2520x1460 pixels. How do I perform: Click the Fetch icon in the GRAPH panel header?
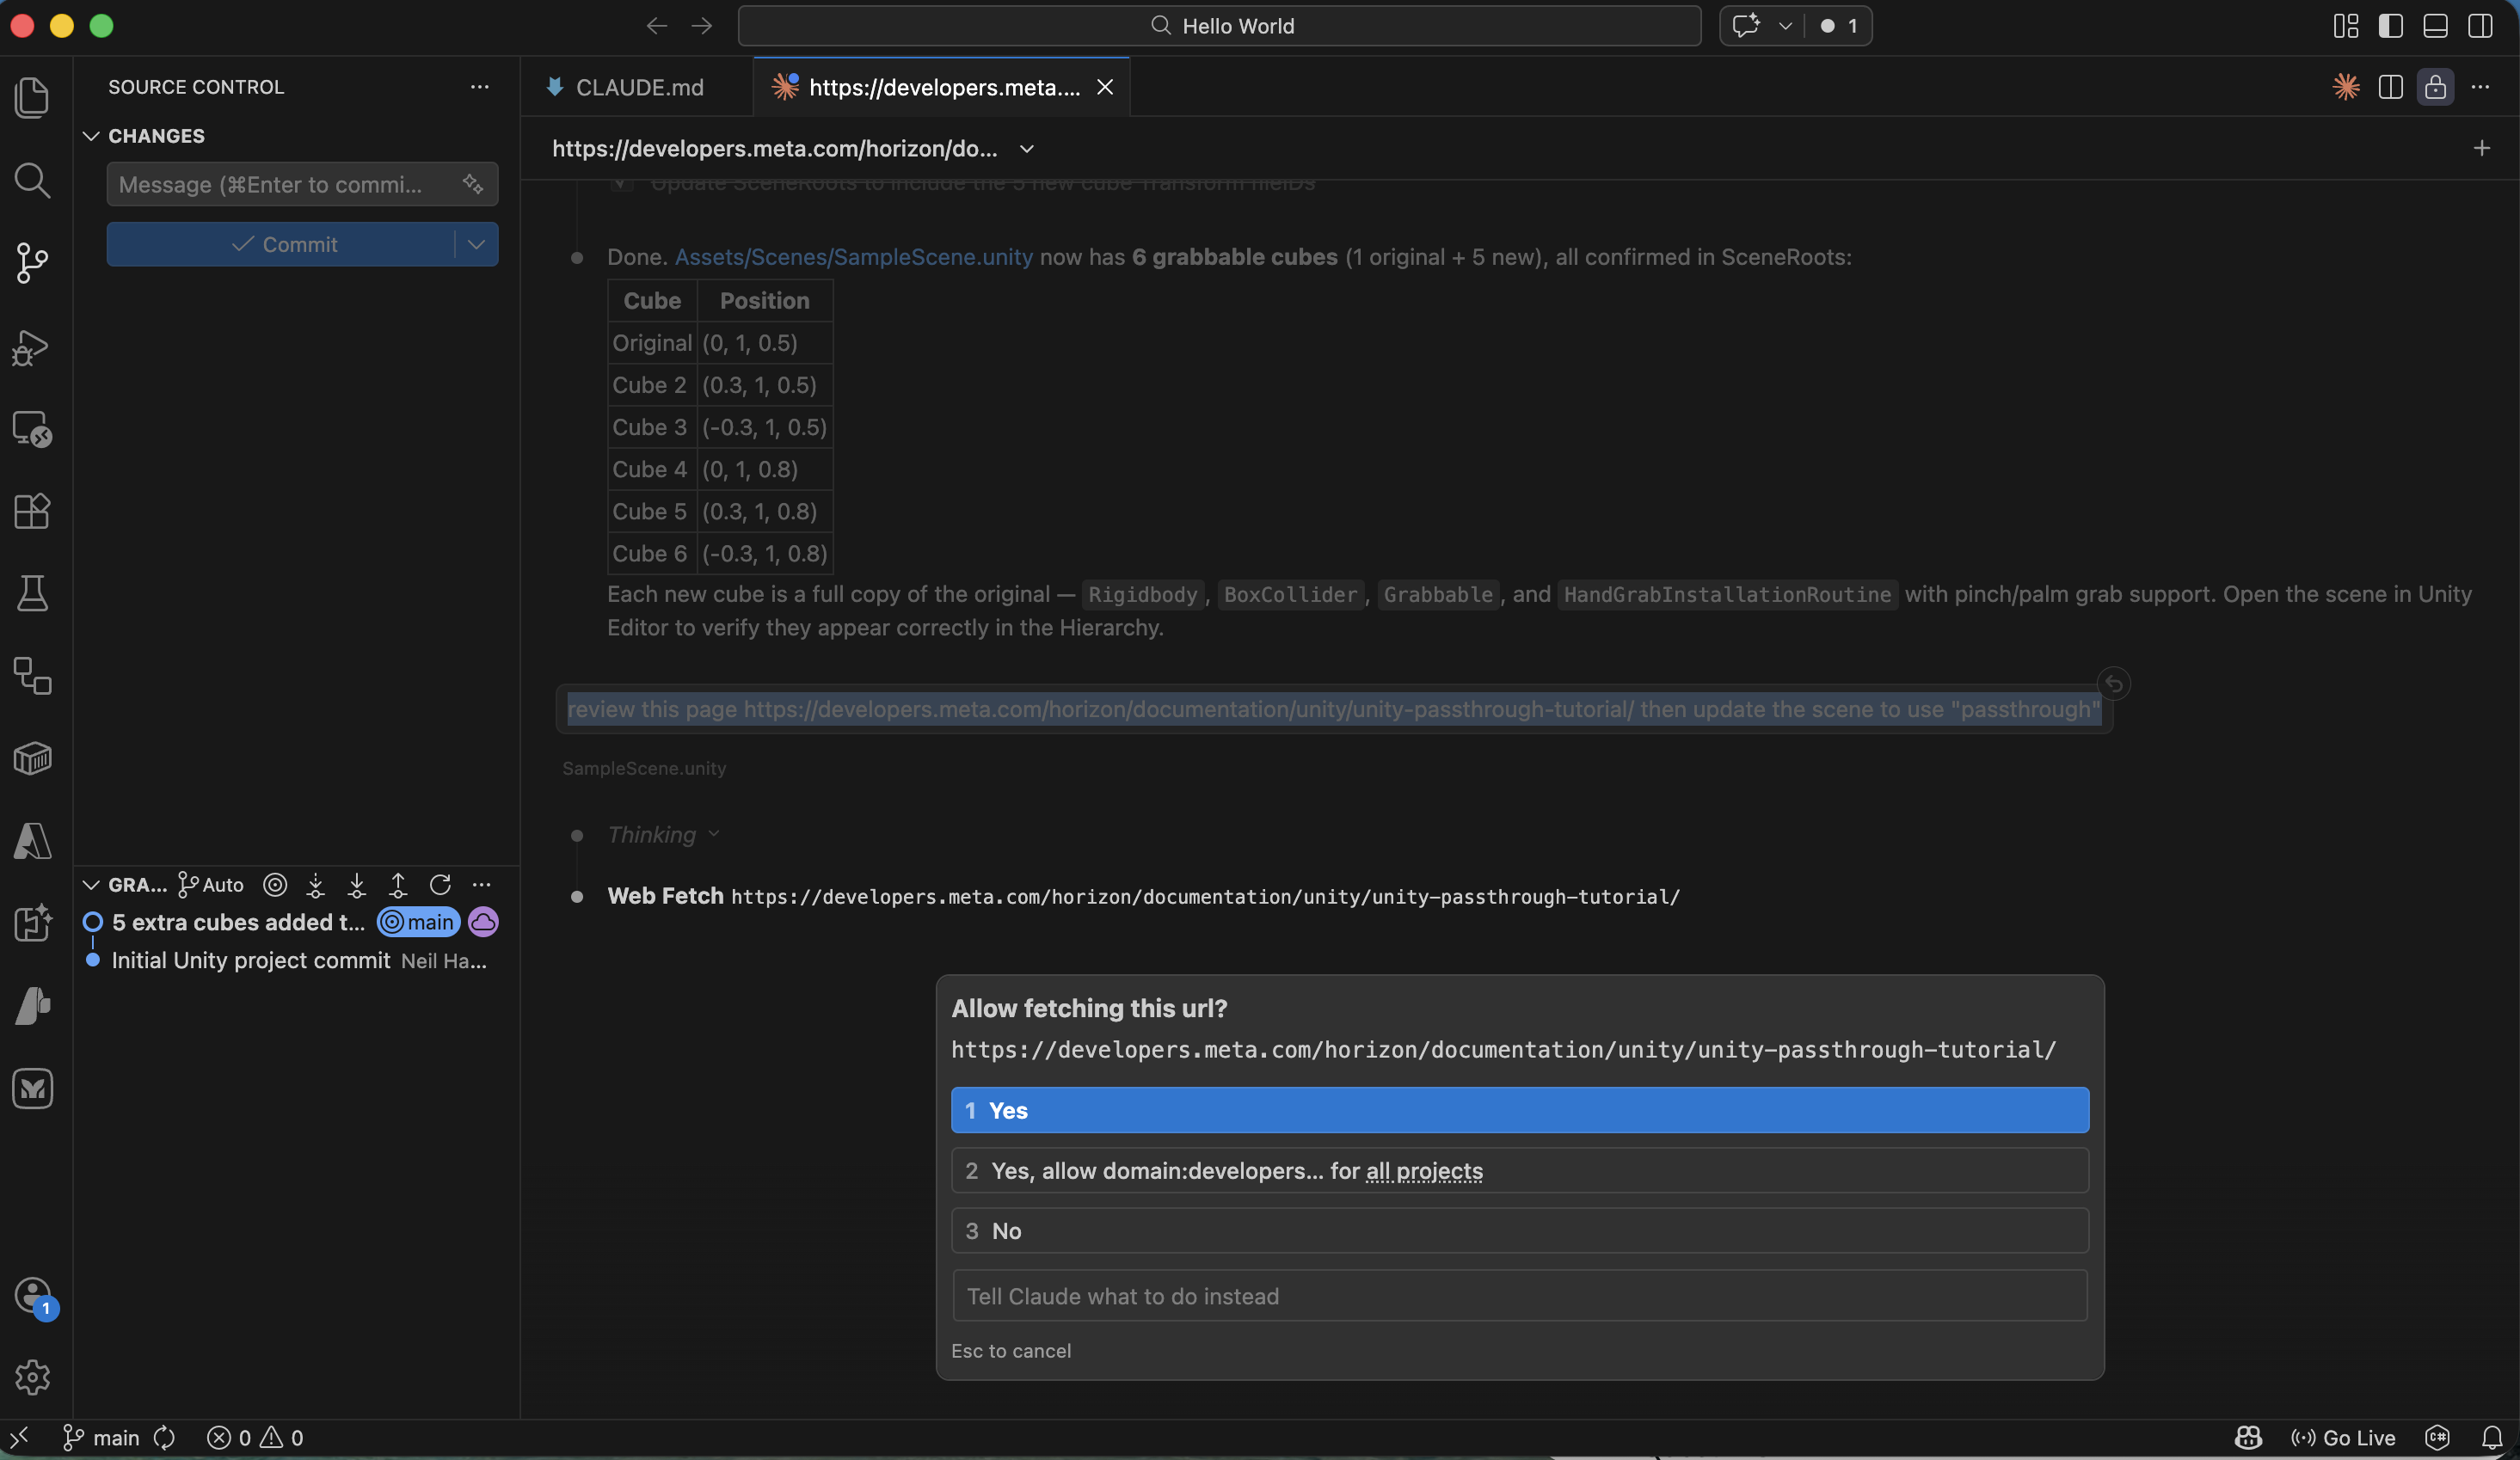click(316, 884)
